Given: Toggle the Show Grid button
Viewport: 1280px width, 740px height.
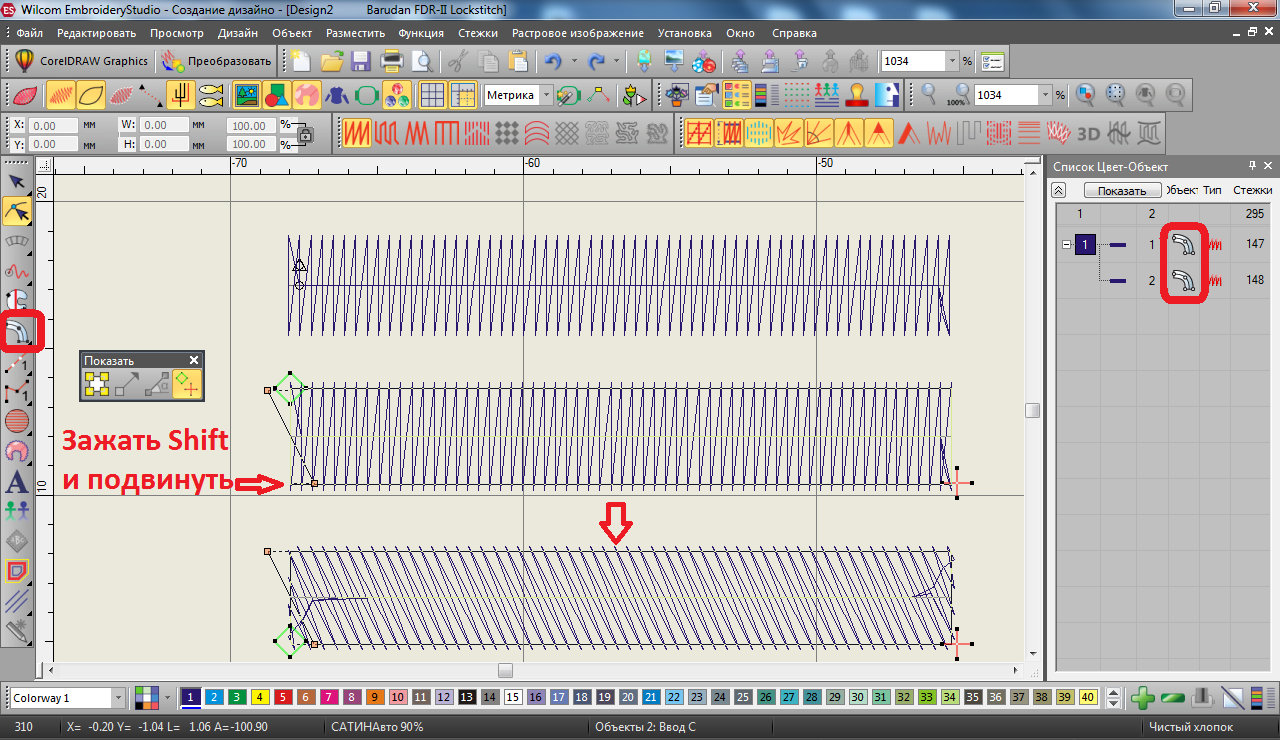Looking at the screenshot, I should (x=432, y=96).
